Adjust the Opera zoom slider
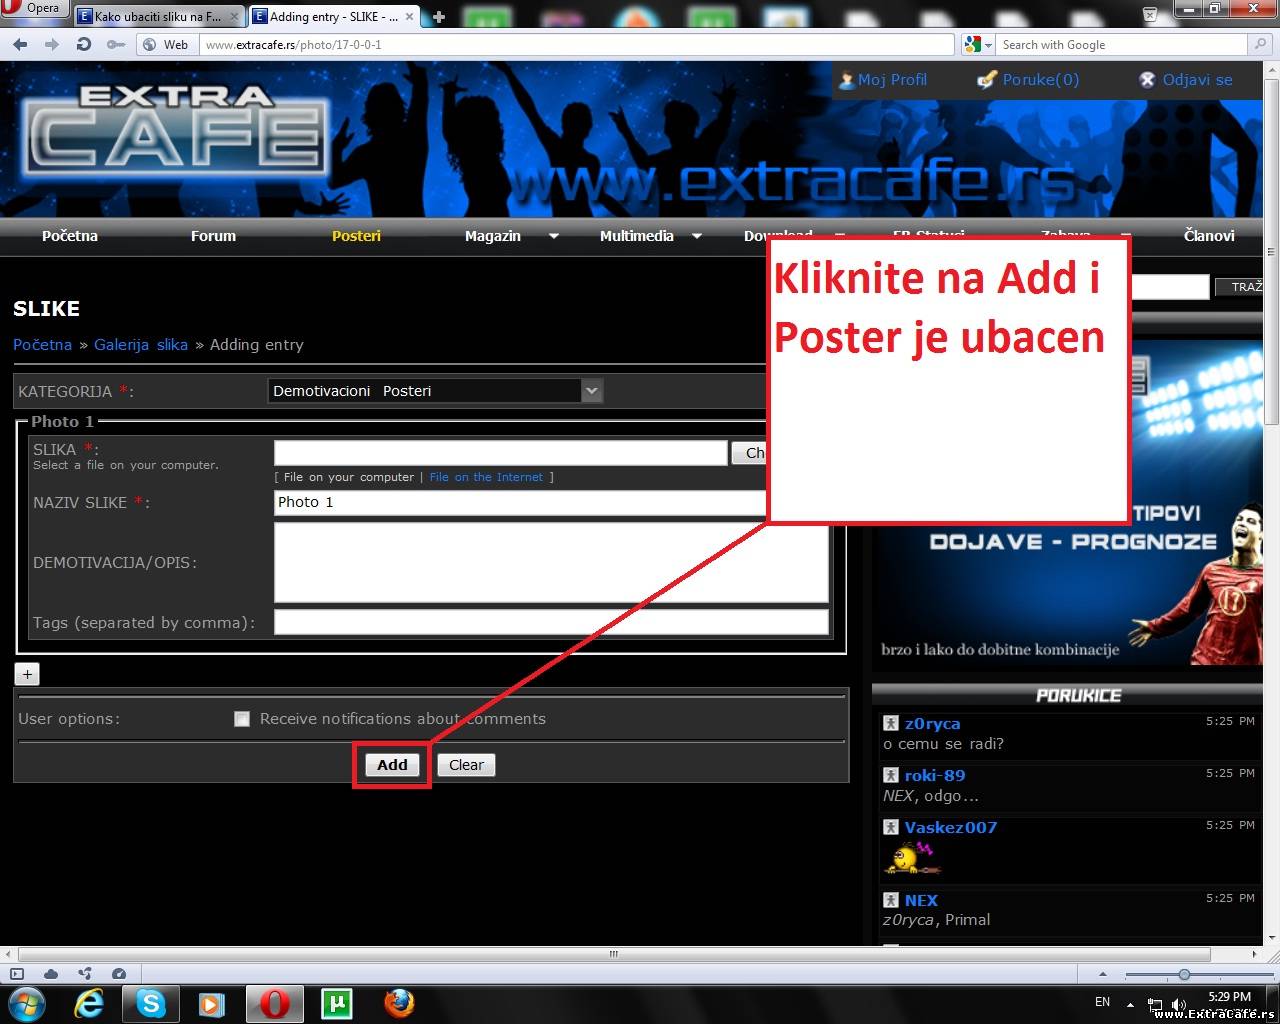1280x1024 pixels. coord(1184,974)
